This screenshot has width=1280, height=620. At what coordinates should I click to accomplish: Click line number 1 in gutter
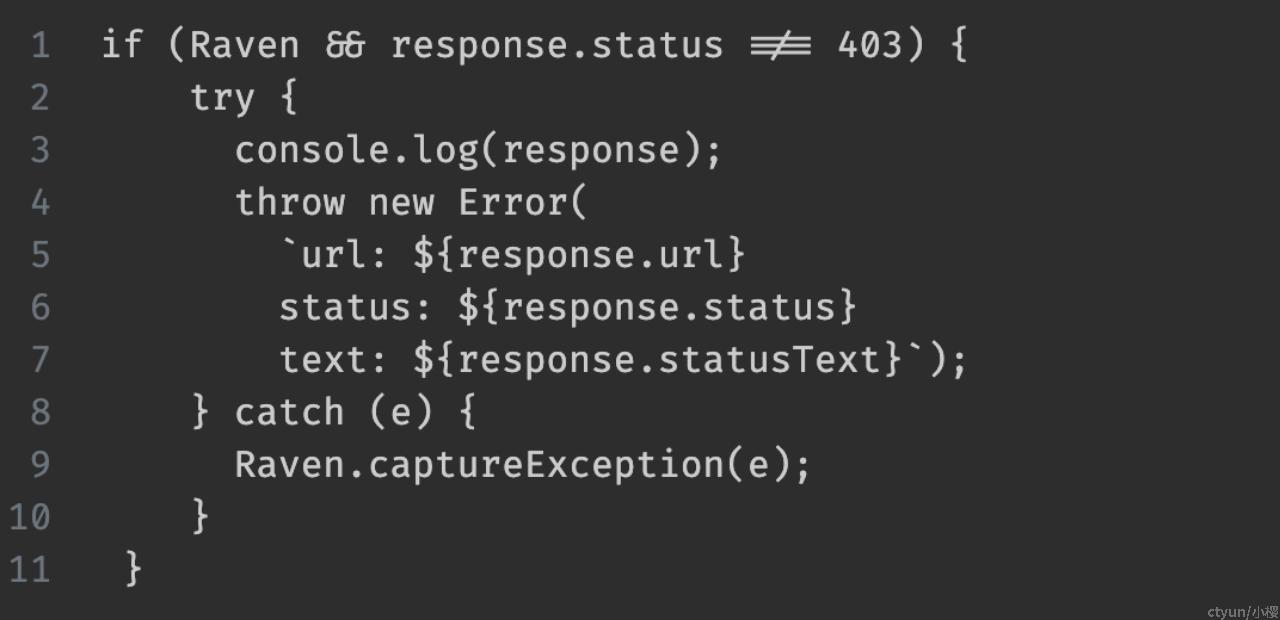pyautogui.click(x=40, y=46)
